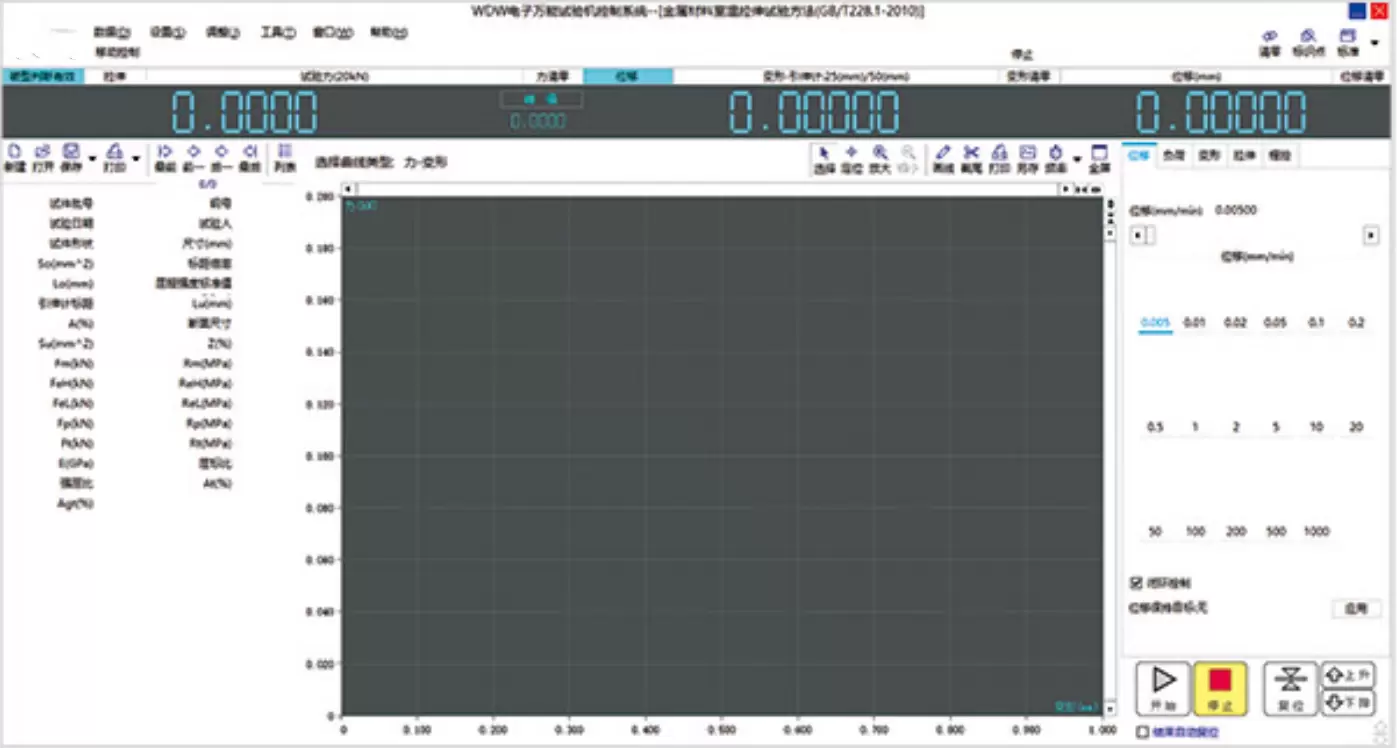Expand the save button dropdown arrow
Viewport: 1397px width, 748px height.
click(92, 158)
